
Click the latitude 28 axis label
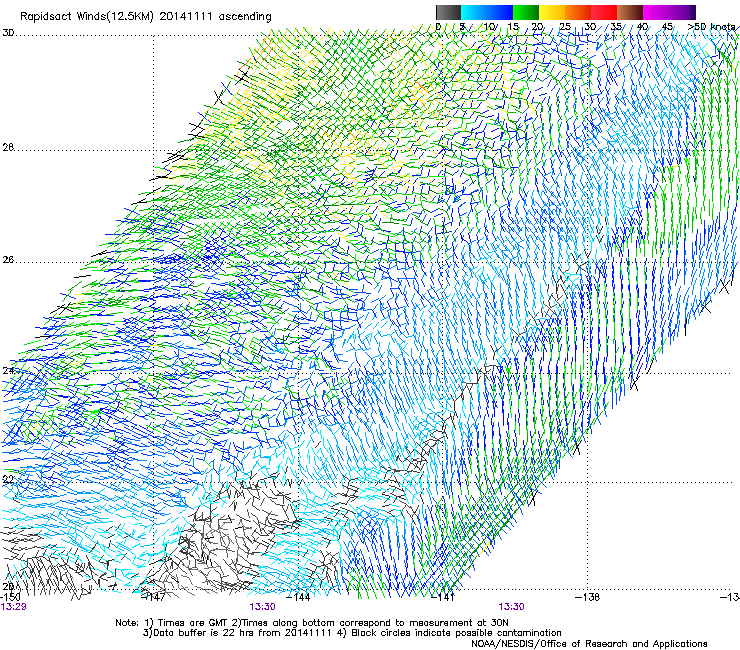8,147
